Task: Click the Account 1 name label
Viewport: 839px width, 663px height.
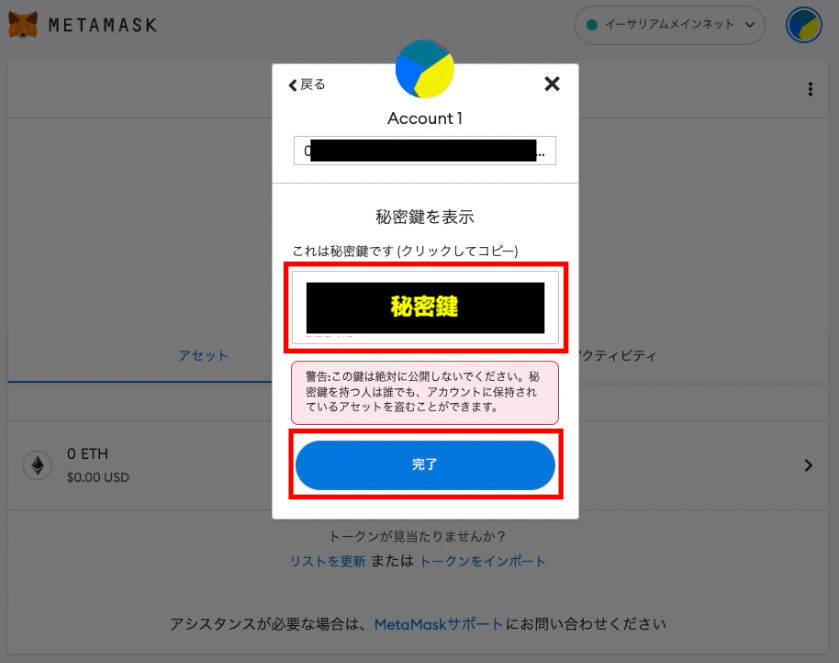Action: click(425, 118)
